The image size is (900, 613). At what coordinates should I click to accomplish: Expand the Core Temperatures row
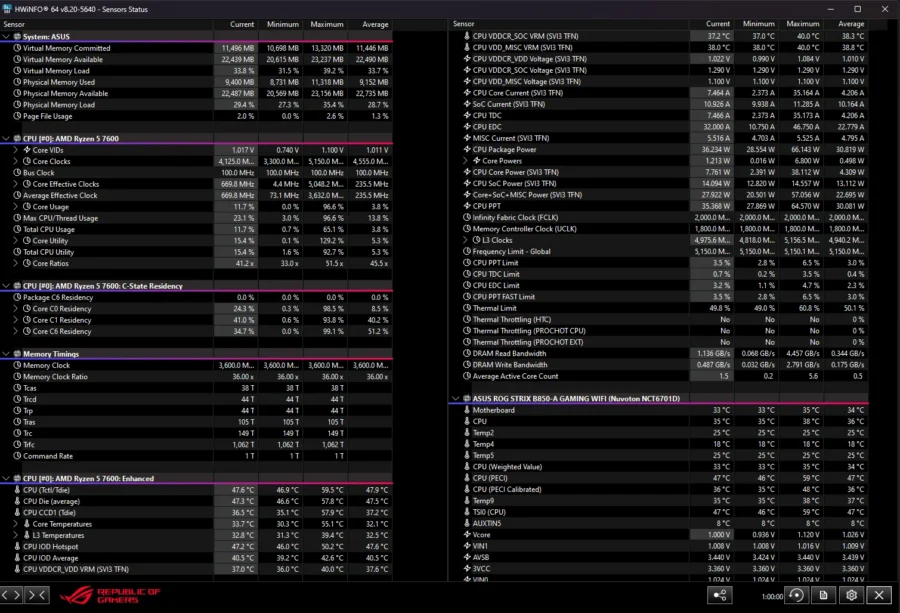[15, 524]
